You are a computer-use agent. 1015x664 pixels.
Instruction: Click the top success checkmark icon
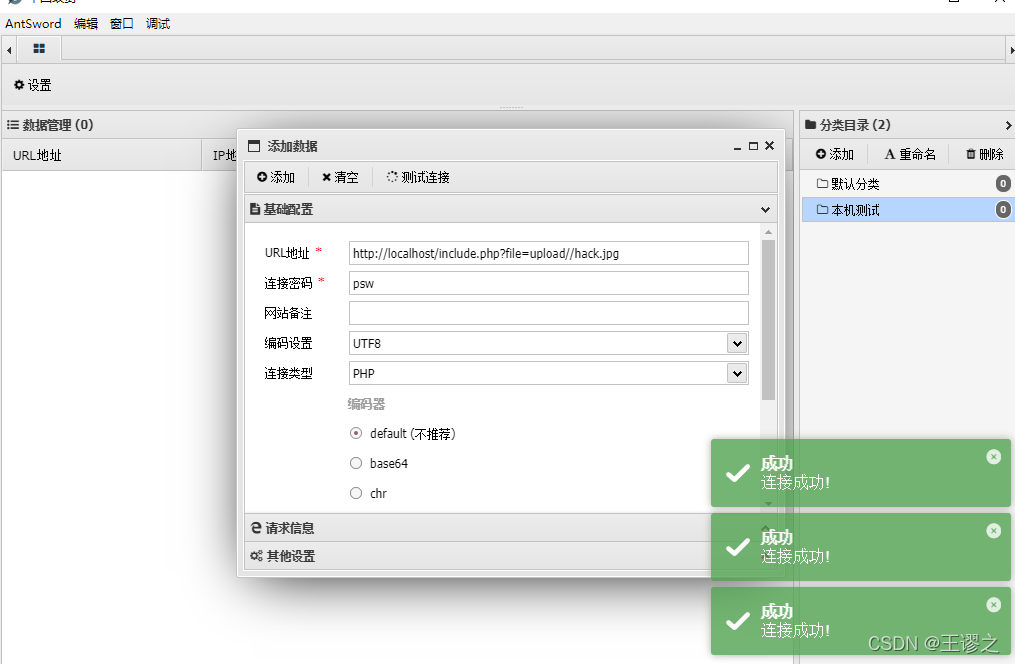[x=737, y=474]
